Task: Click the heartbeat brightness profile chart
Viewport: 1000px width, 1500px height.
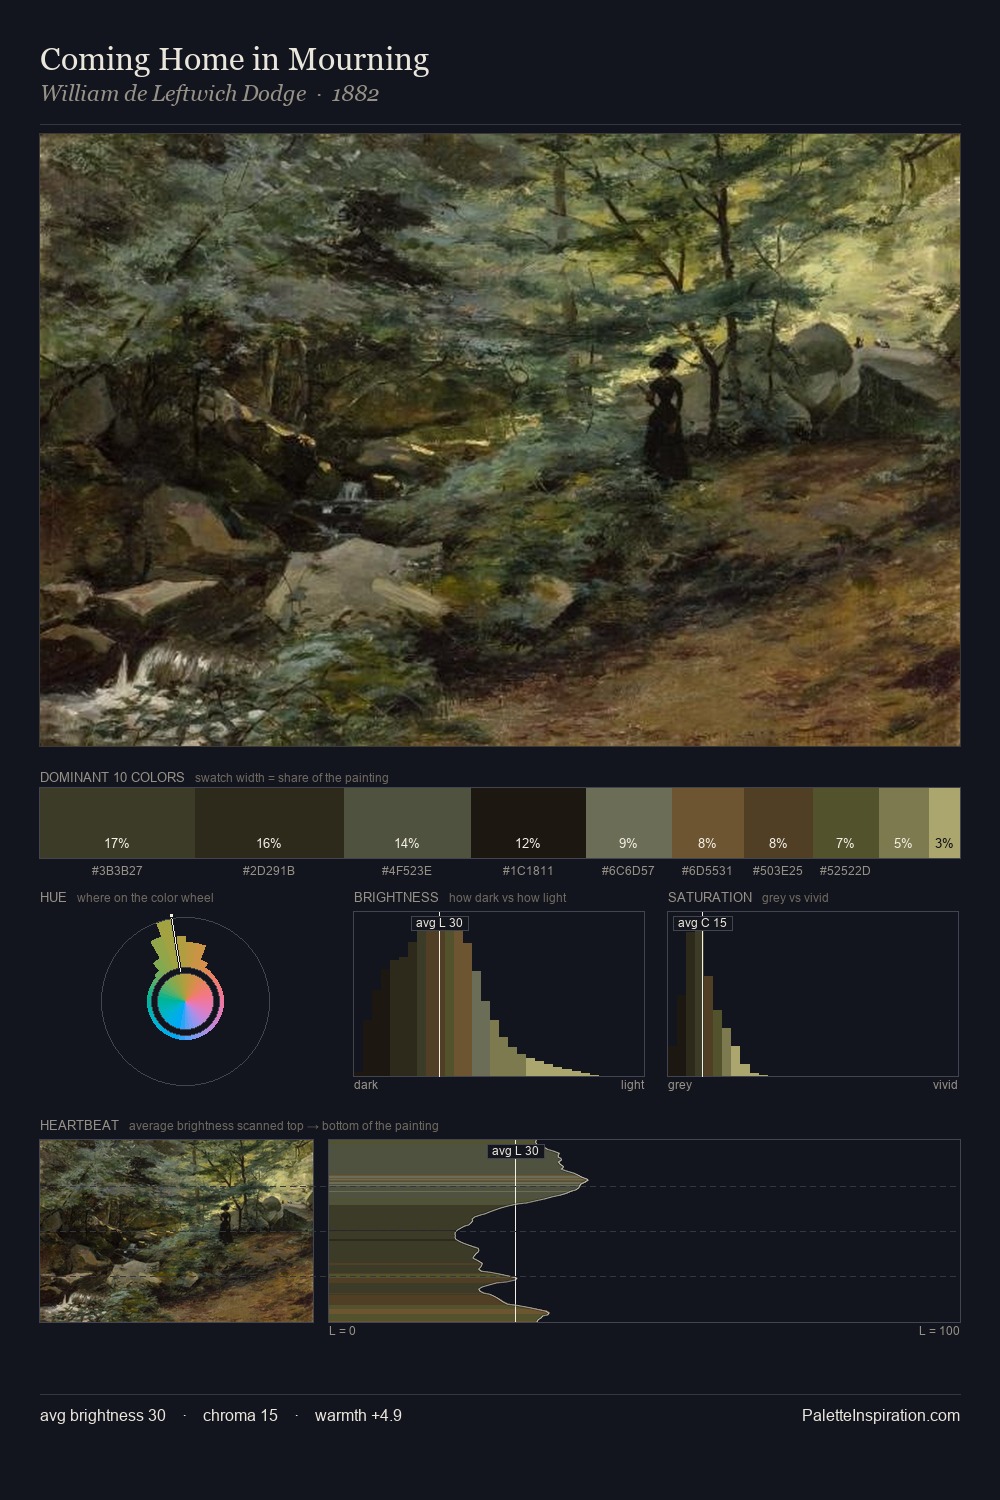Action: pos(644,1231)
